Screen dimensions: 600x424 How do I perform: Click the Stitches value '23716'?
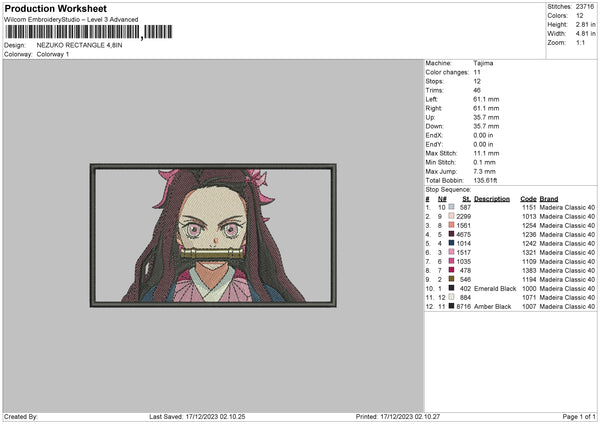[585, 7]
